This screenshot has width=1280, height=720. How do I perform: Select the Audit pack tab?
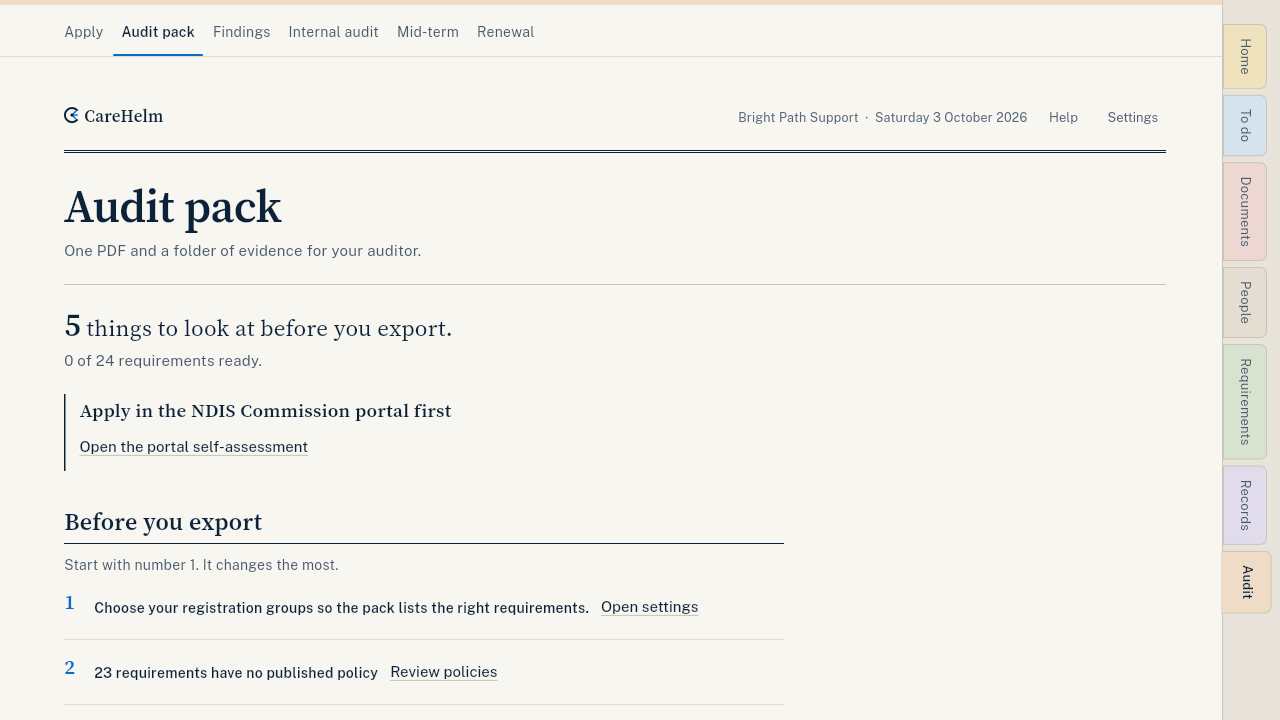tap(158, 32)
